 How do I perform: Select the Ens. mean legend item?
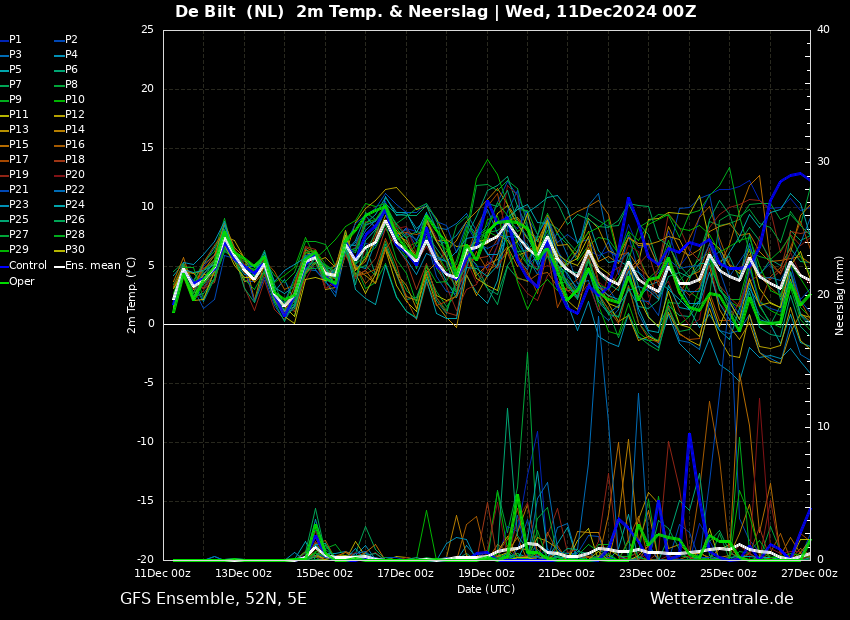[x=87, y=266]
